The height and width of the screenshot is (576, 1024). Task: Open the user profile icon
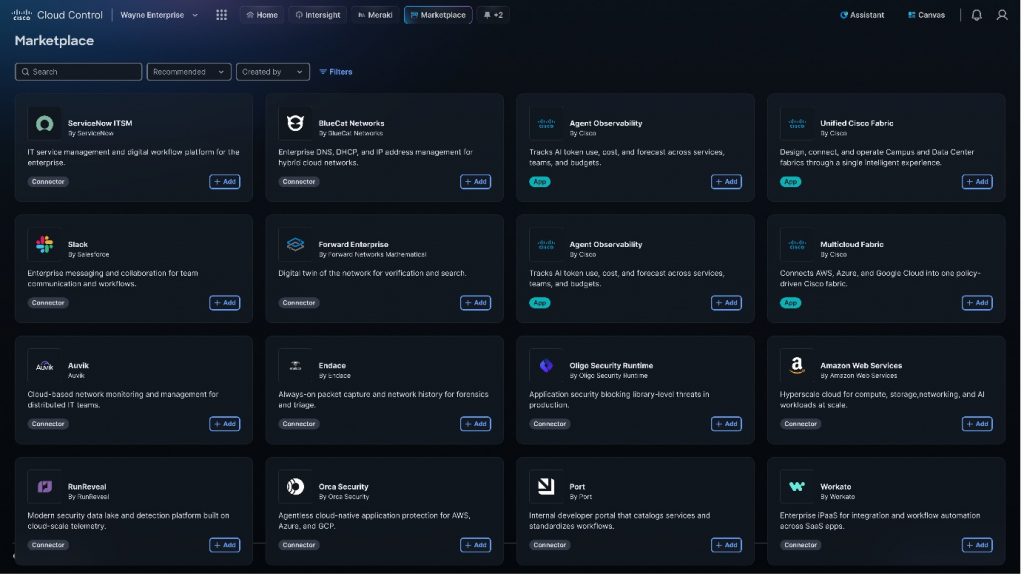click(x=1004, y=14)
